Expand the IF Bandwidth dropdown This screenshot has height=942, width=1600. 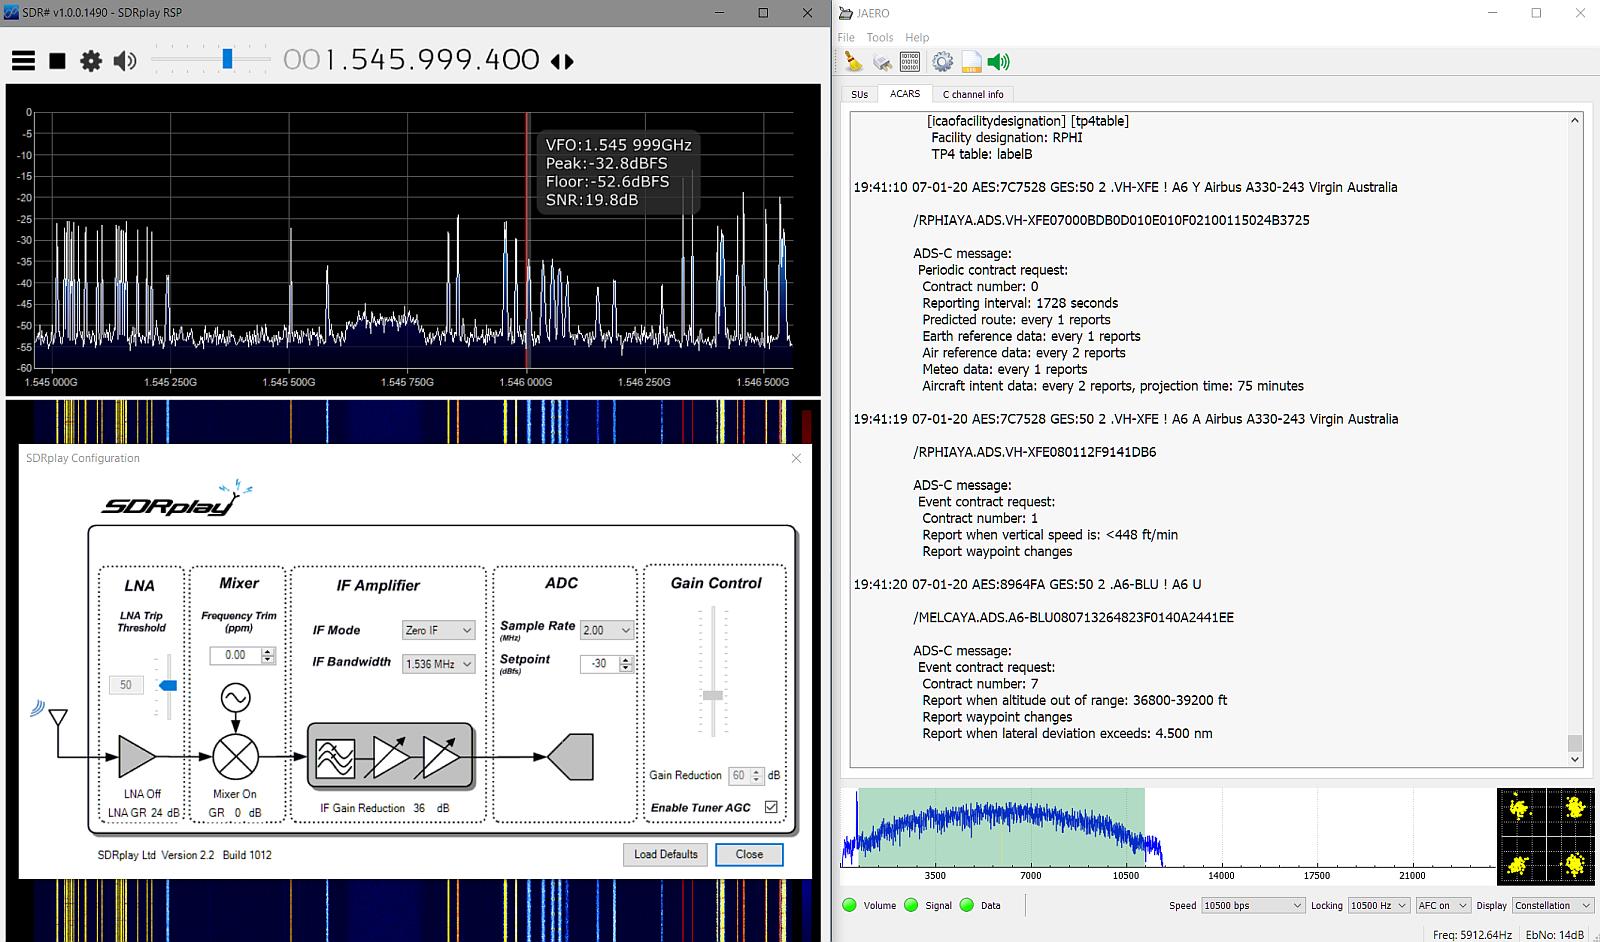pyautogui.click(x=438, y=663)
